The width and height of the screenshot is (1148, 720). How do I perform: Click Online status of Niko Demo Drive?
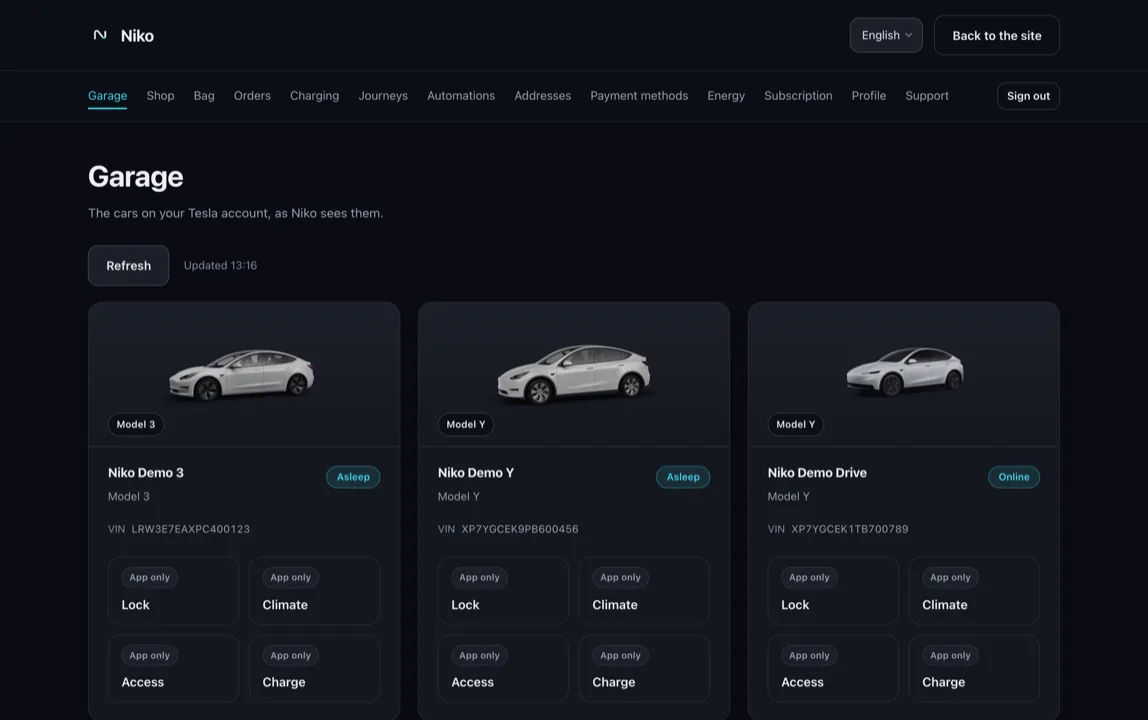click(1014, 477)
